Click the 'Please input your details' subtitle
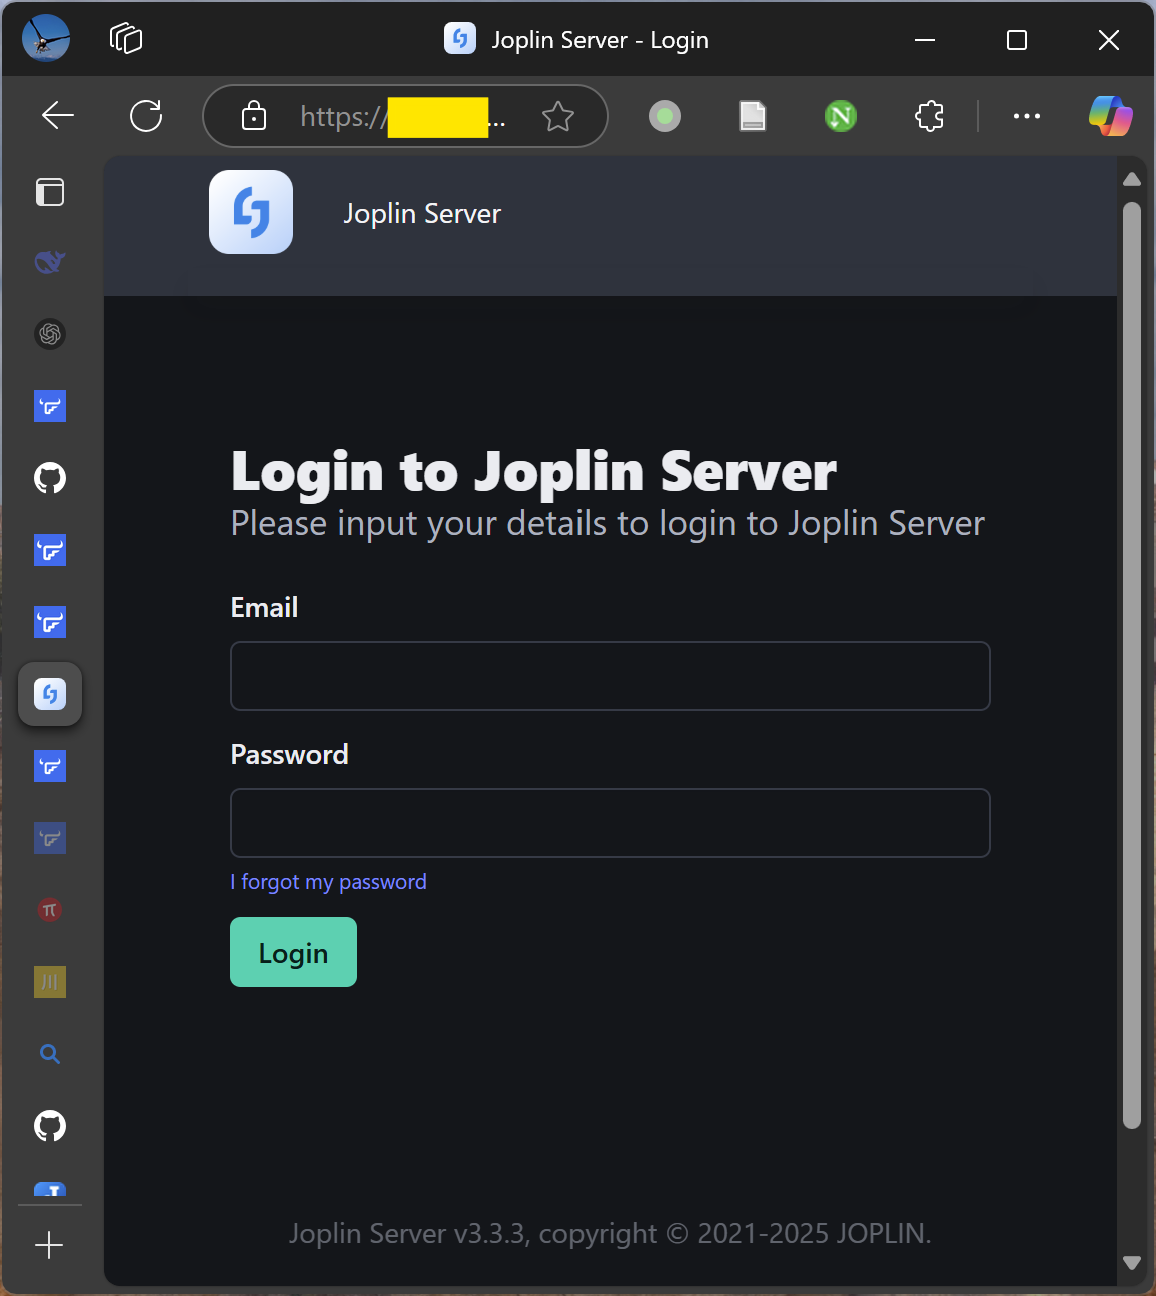1156x1296 pixels. click(x=608, y=524)
